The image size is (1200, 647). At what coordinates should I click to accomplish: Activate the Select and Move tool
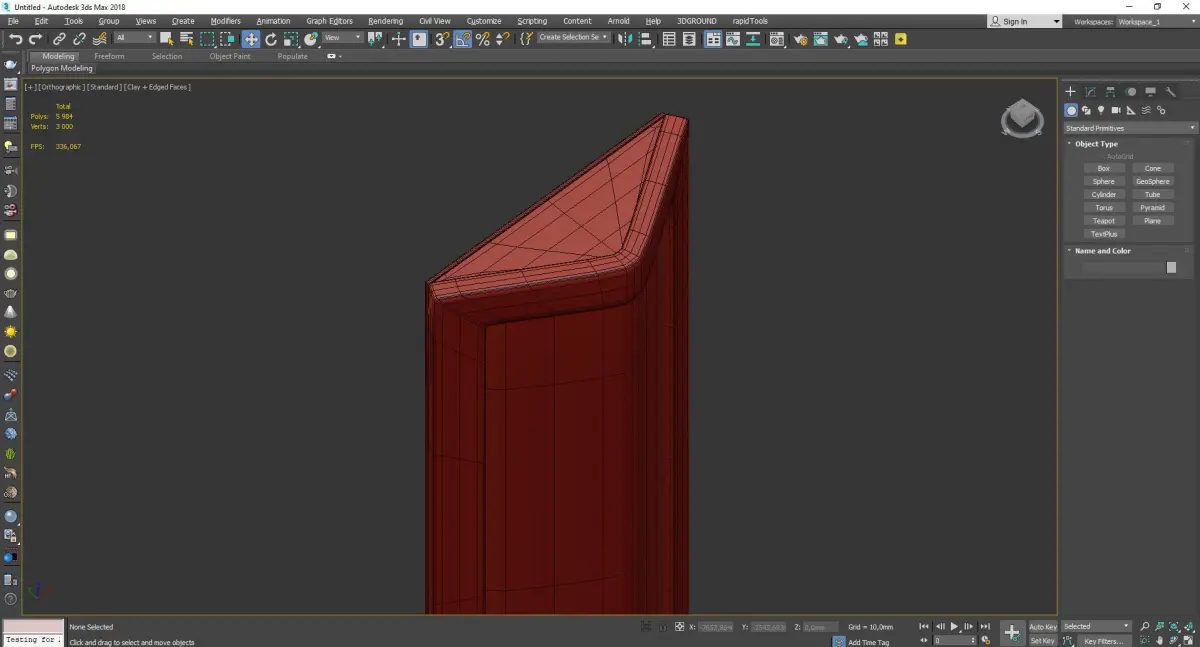(x=250, y=39)
